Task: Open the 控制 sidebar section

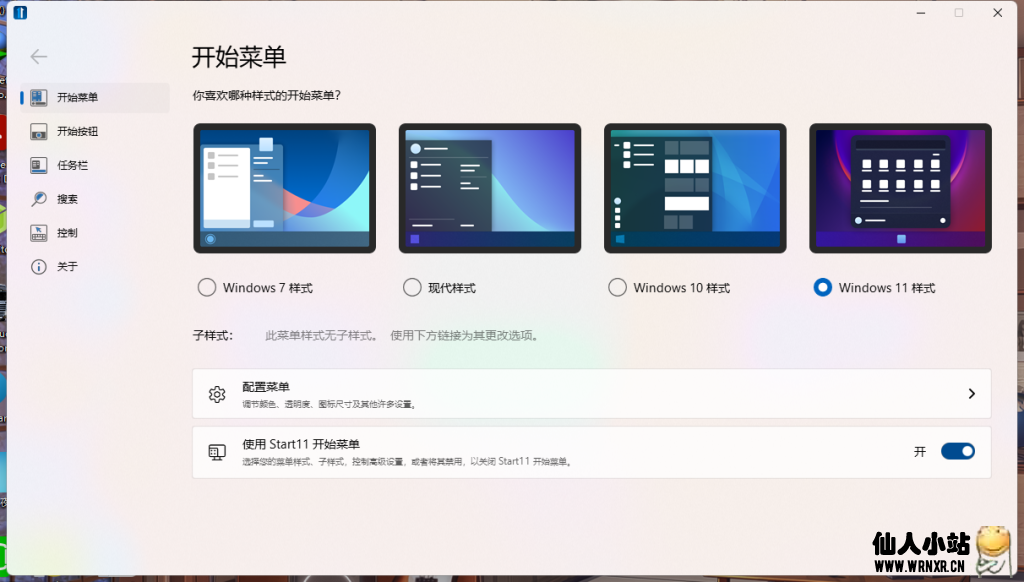Action: (x=40, y=232)
